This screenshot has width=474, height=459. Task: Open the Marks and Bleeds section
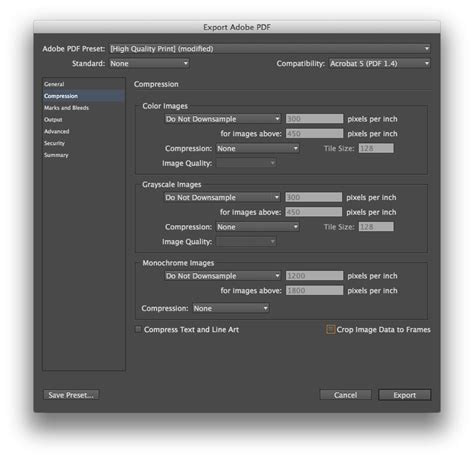66,108
